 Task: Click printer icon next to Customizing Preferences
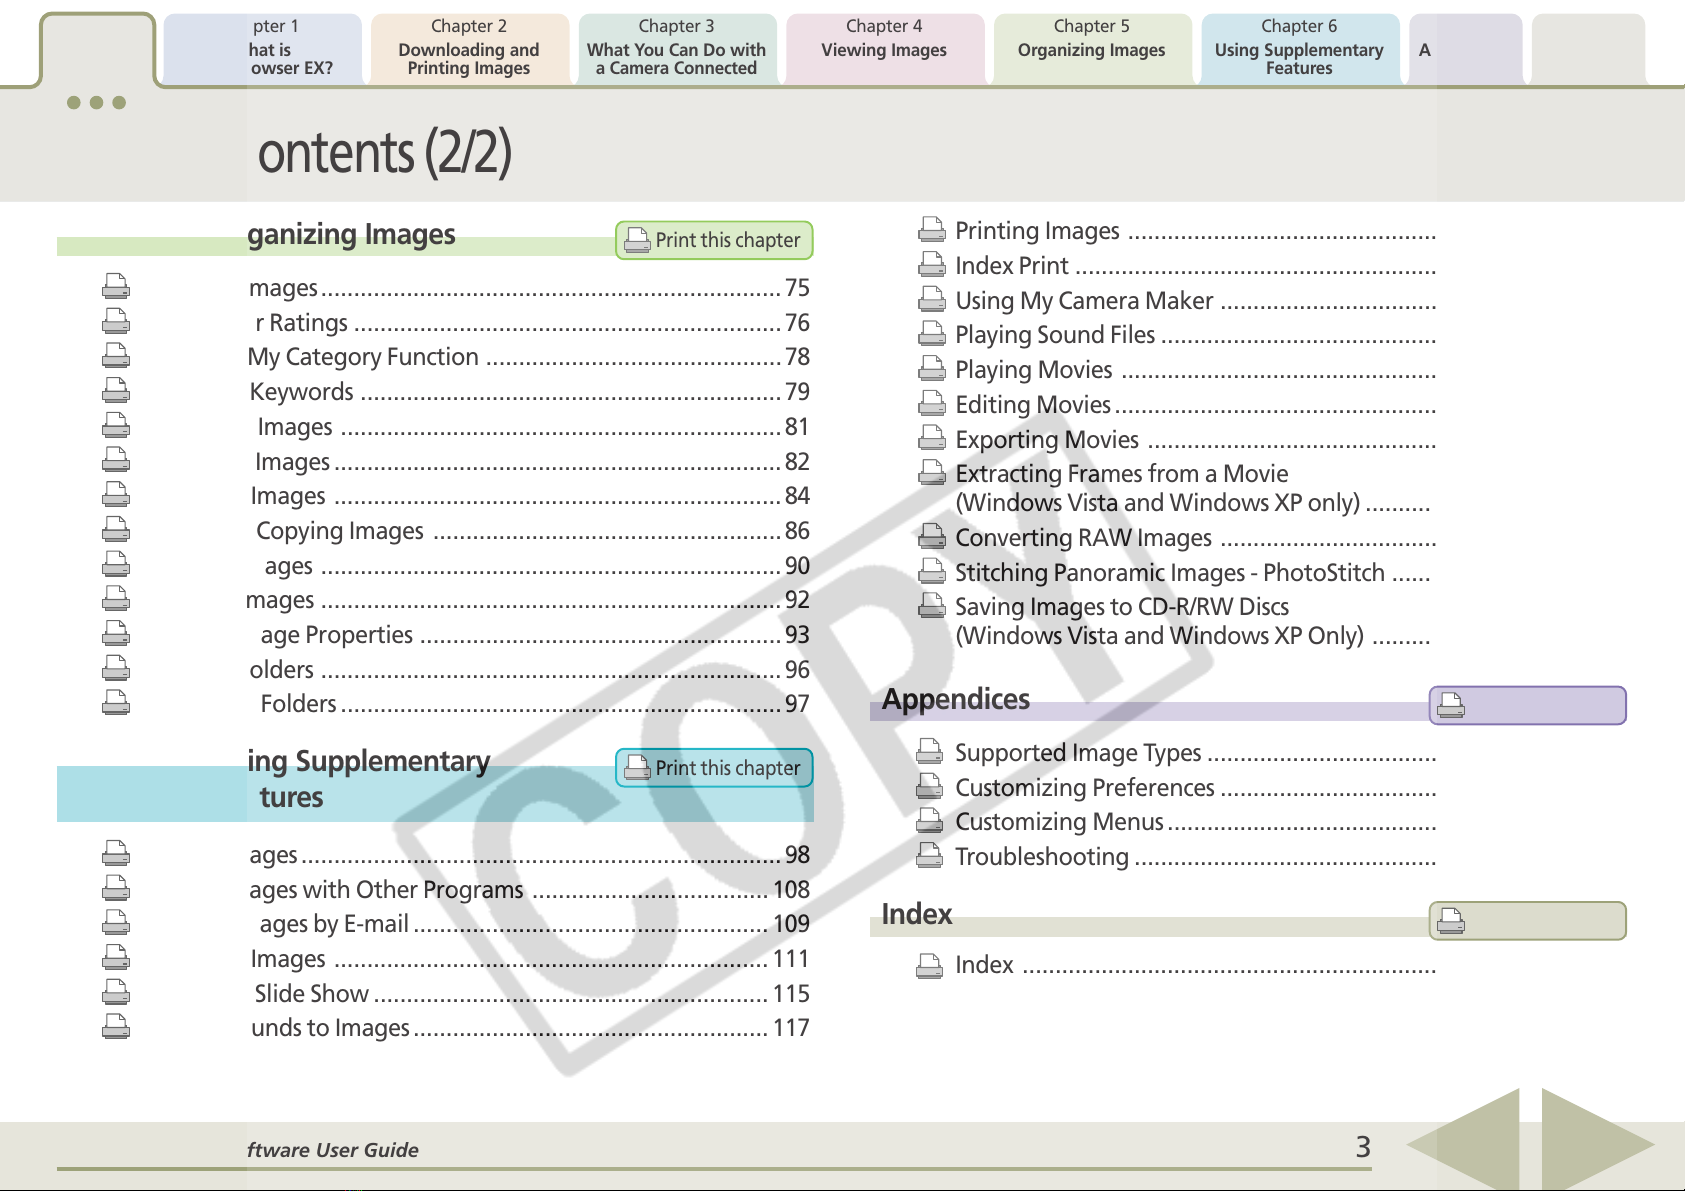[930, 787]
